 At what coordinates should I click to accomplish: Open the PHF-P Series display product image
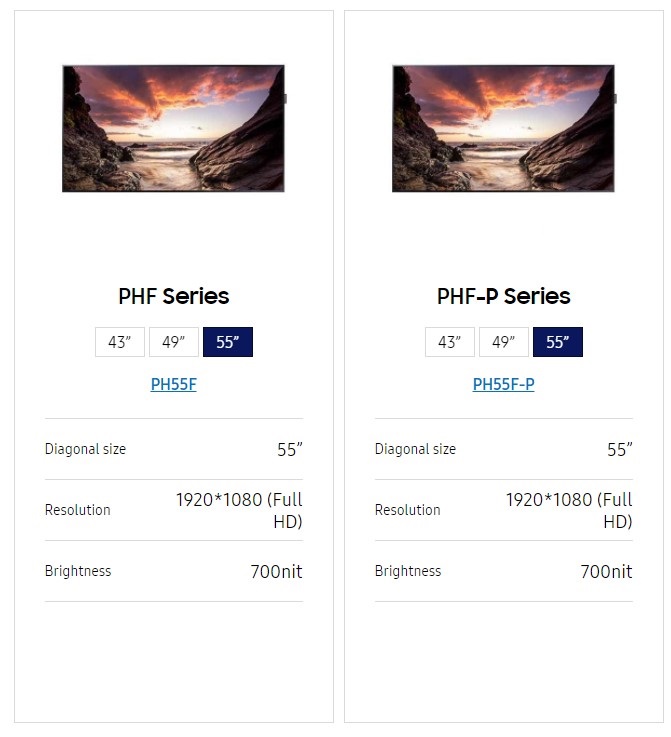[x=504, y=128]
